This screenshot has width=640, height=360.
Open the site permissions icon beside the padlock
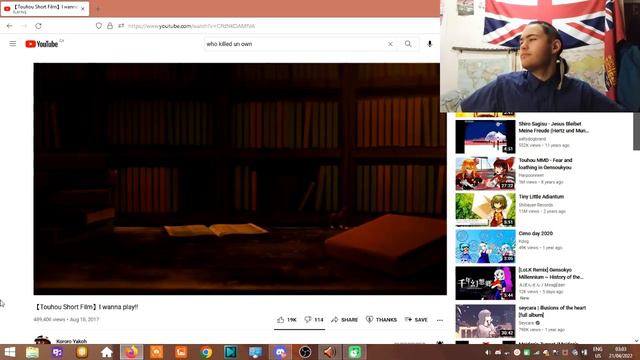121,26
